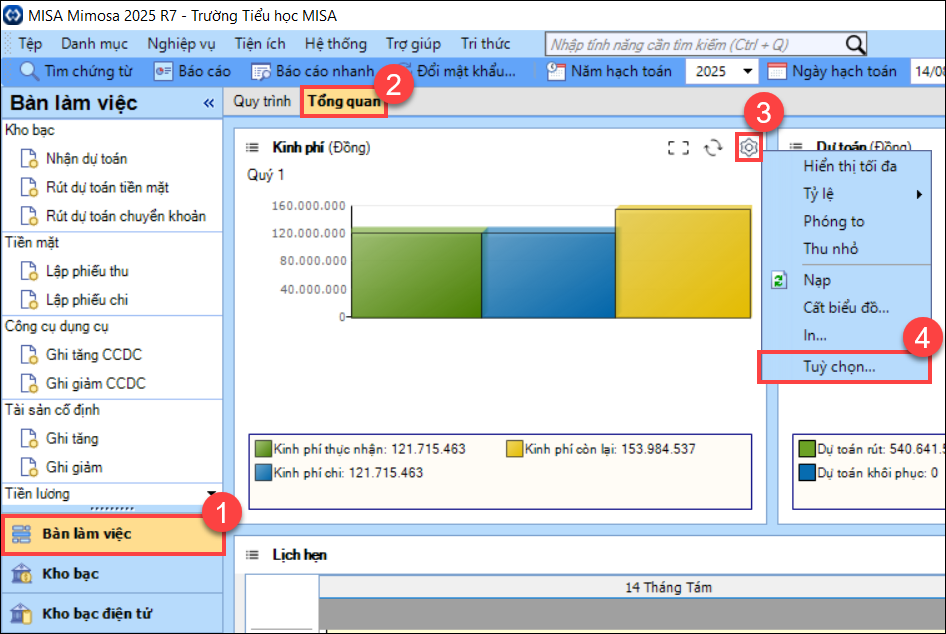
Task: Click the MISA Mimosa app logo
Action: pos(13,15)
